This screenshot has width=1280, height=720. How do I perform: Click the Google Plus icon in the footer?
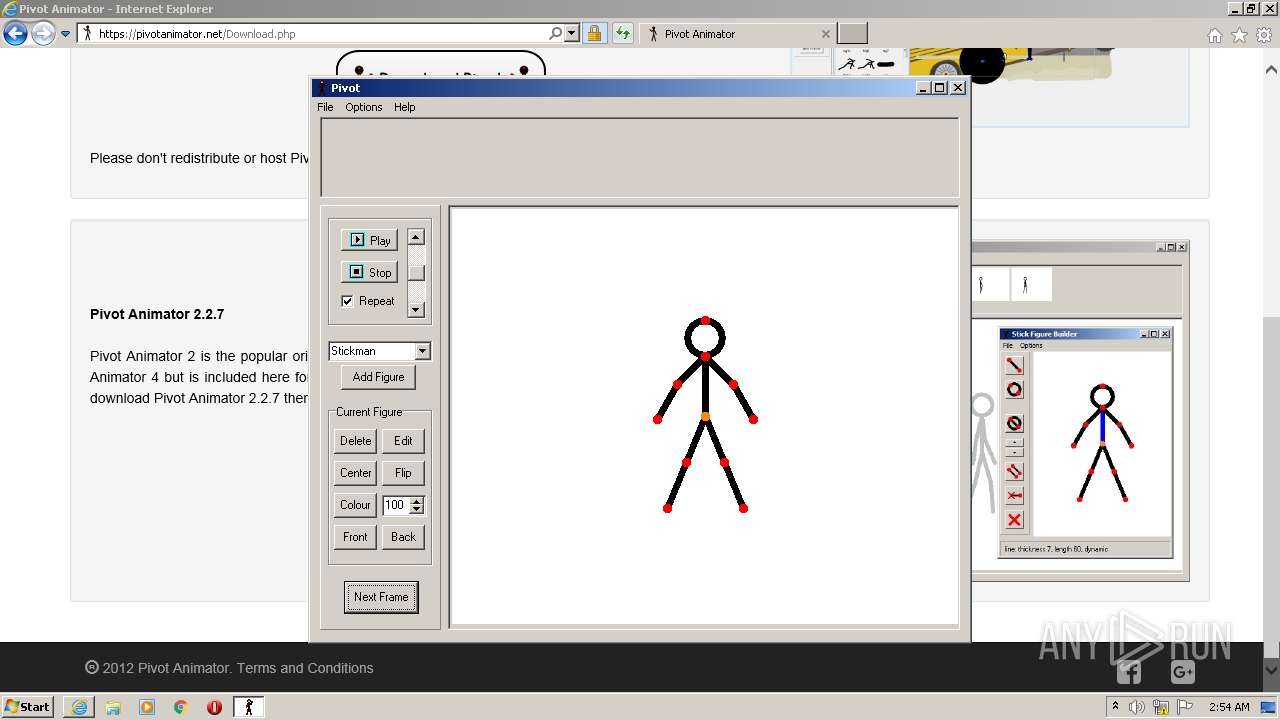pyautogui.click(x=1182, y=672)
